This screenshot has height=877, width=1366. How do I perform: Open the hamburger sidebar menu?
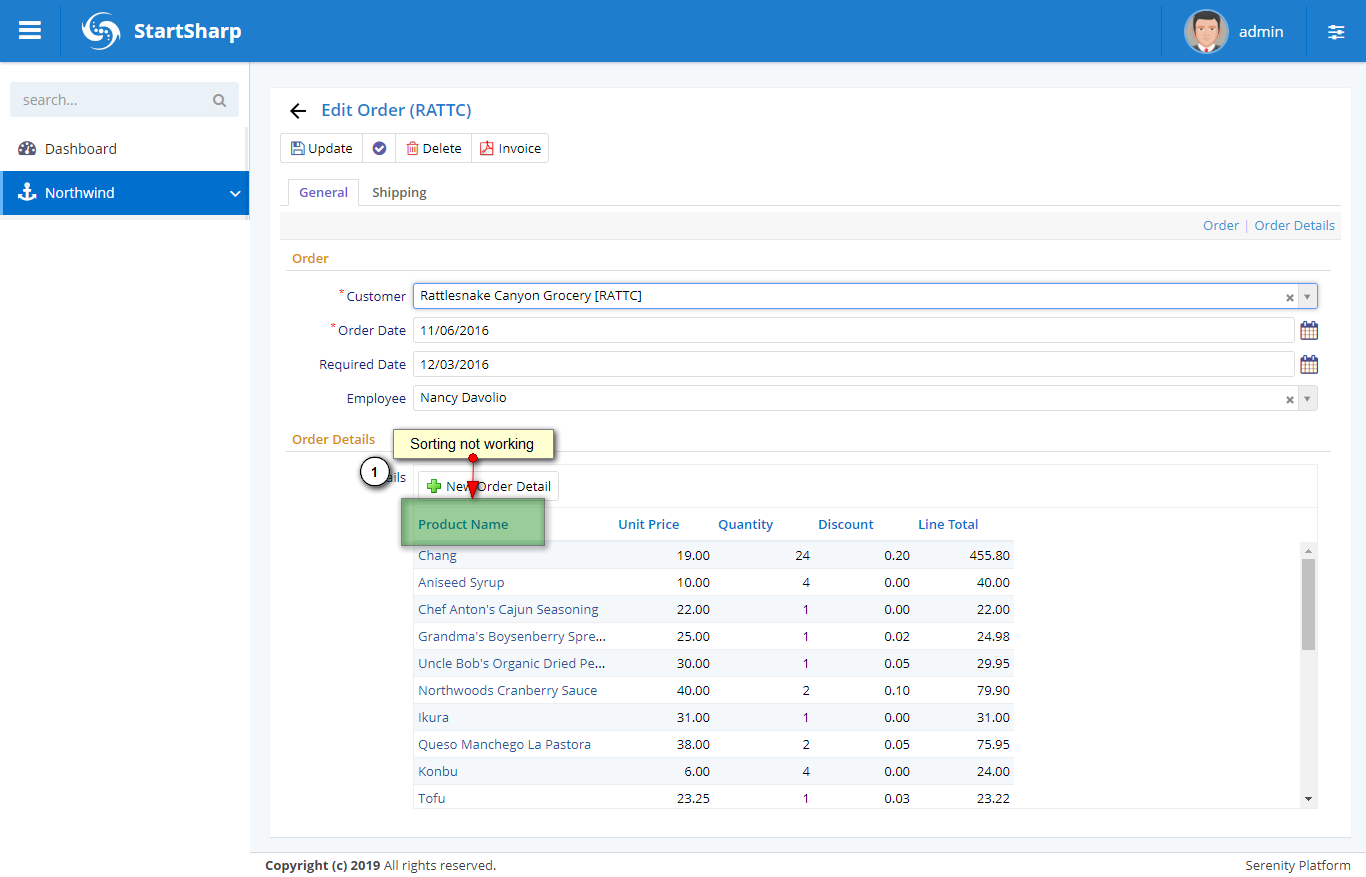coord(30,31)
